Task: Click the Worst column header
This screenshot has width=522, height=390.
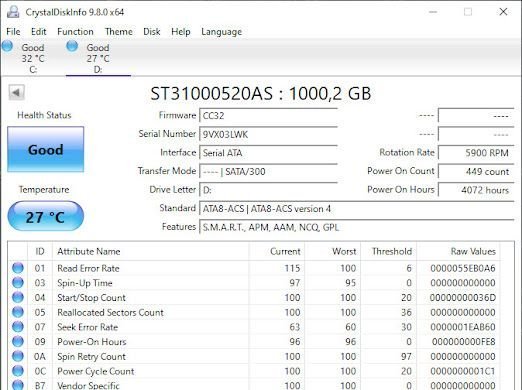Action: pos(332,251)
